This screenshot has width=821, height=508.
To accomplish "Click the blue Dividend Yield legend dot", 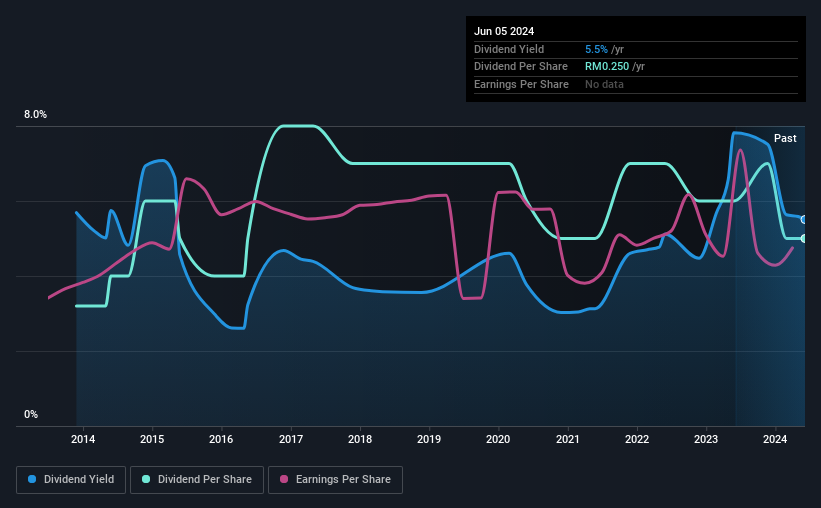I will coord(32,479).
